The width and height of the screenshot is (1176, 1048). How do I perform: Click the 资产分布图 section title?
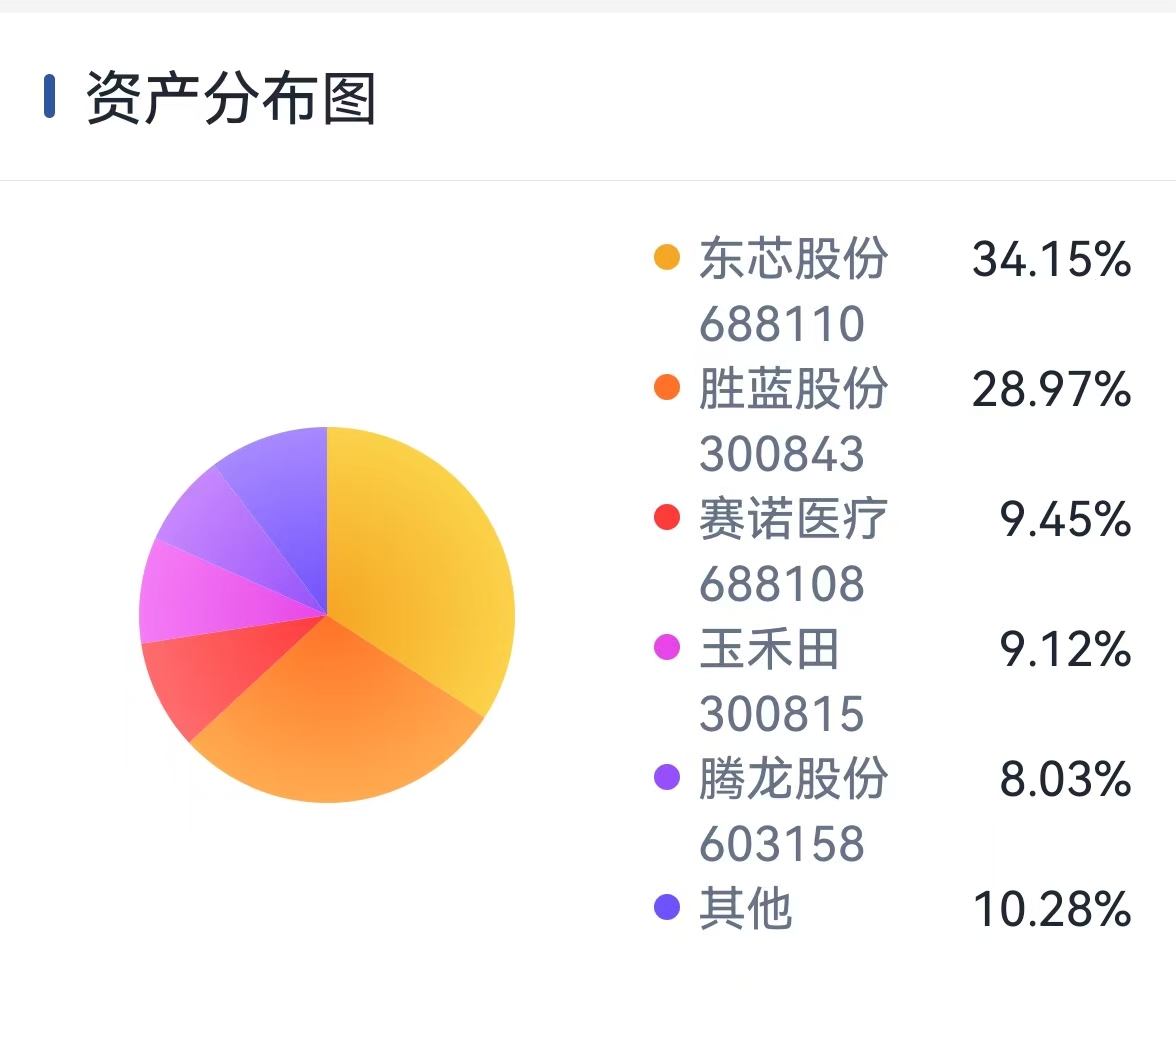[231, 98]
